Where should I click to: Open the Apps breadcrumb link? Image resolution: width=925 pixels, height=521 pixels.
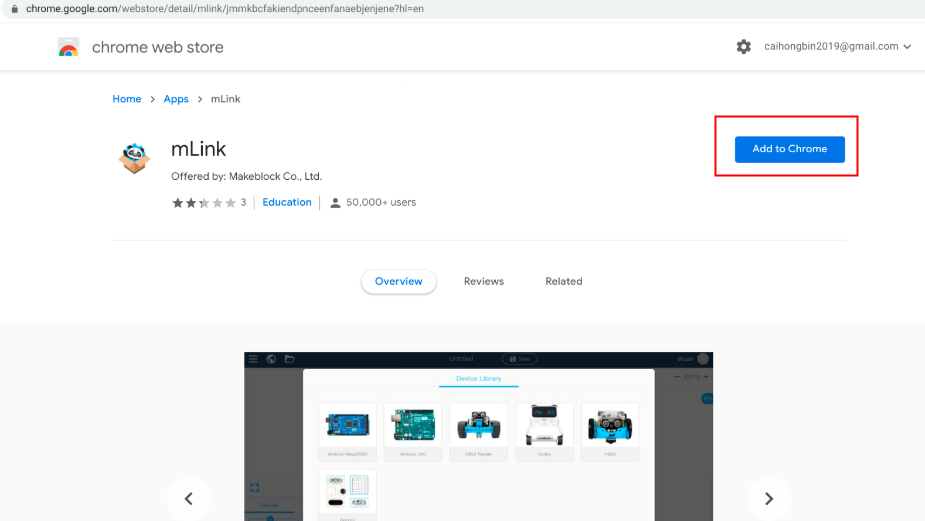pyautogui.click(x=176, y=99)
